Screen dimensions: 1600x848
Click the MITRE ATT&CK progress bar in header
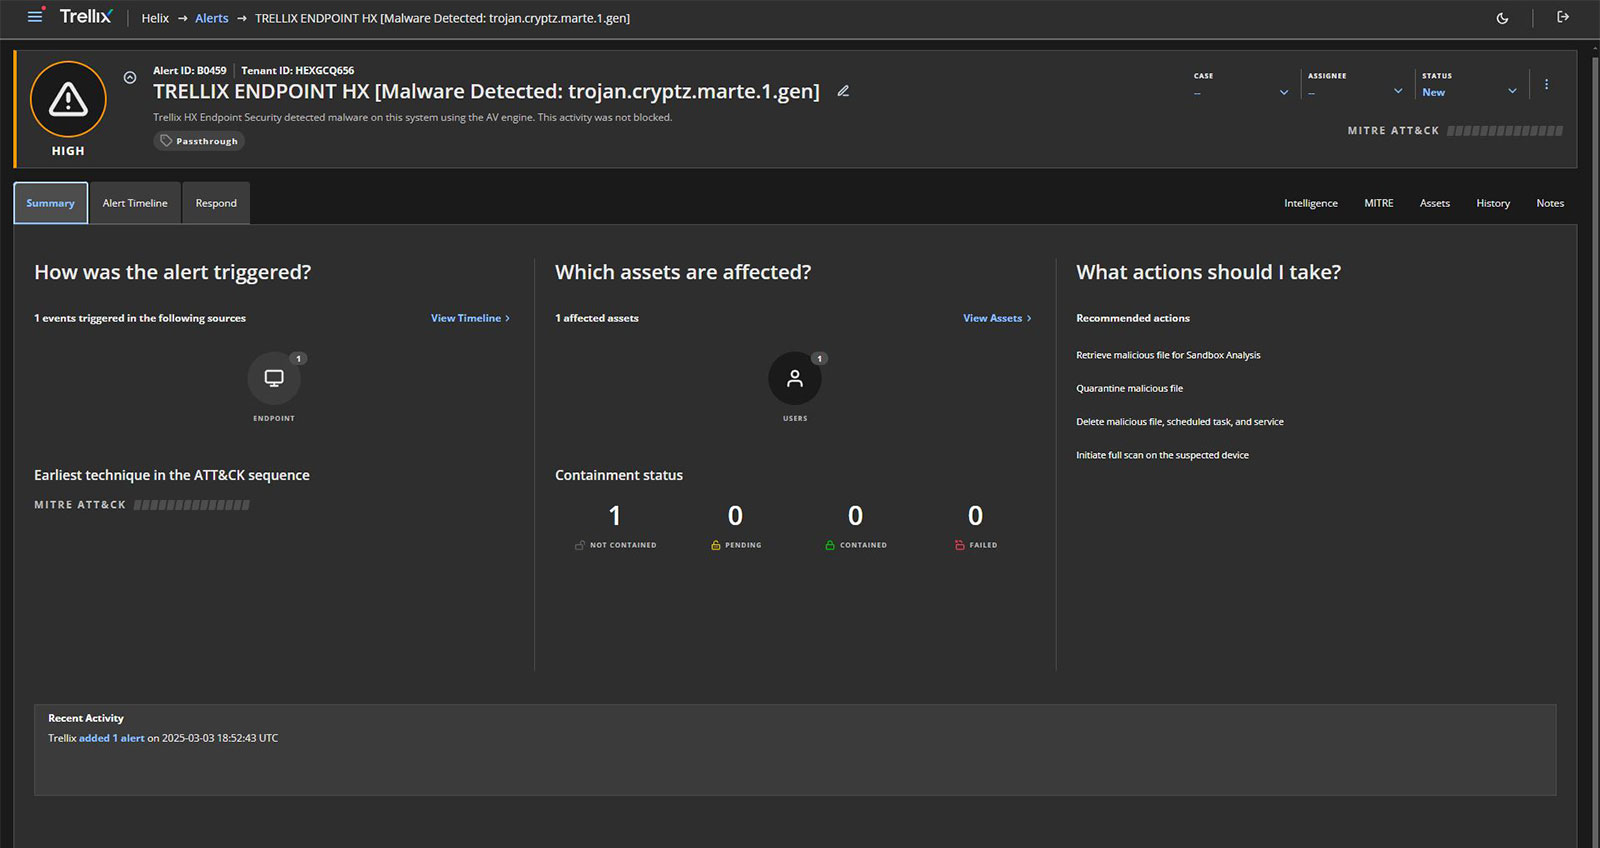[1504, 131]
